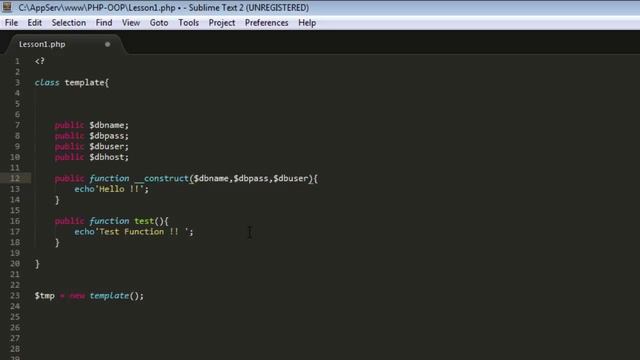
Task: Open the Find menu
Action: (x=104, y=23)
